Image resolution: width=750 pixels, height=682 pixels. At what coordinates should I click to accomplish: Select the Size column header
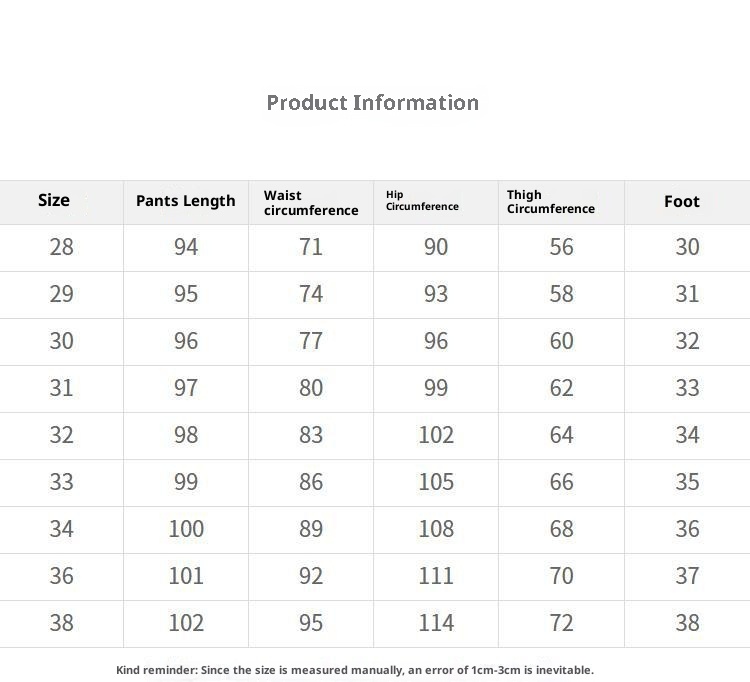point(54,200)
